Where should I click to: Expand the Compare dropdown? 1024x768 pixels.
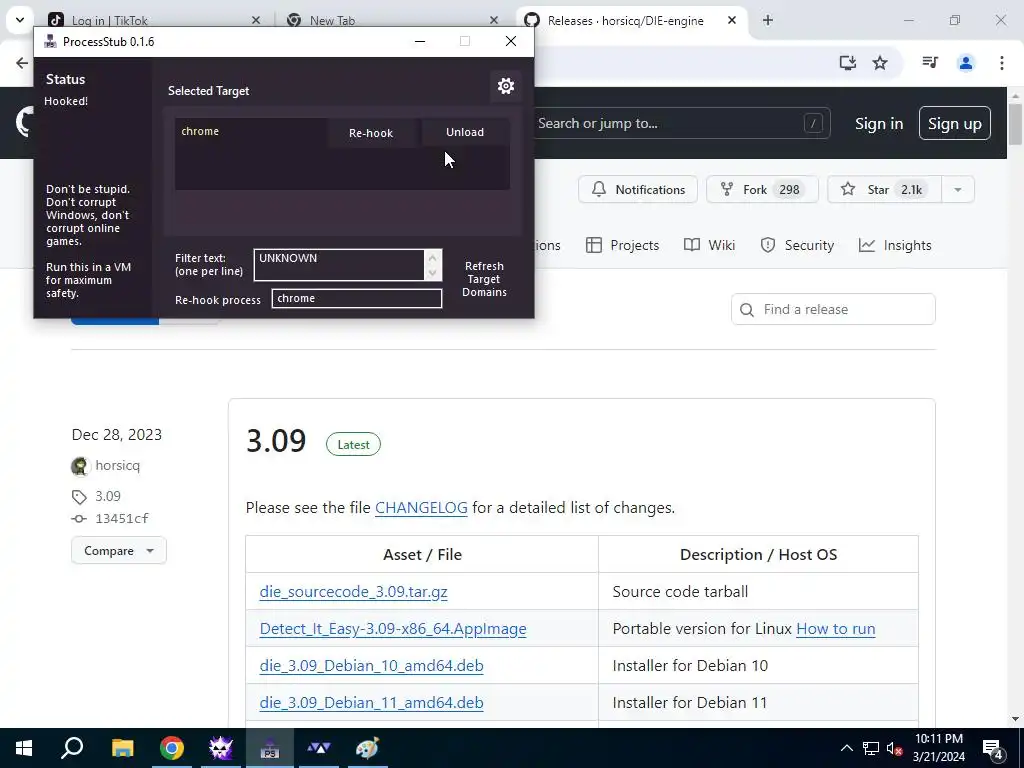click(x=119, y=551)
